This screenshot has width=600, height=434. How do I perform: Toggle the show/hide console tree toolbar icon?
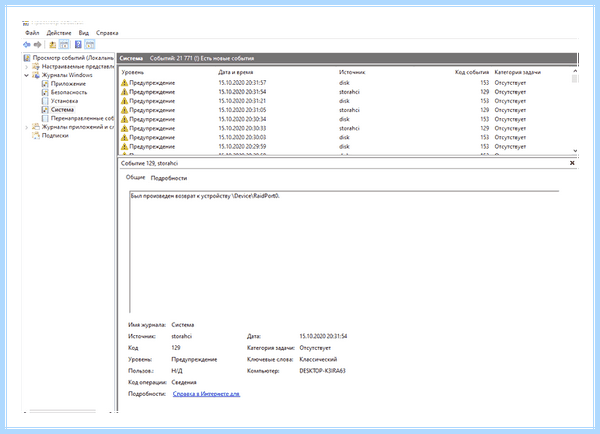coord(64,45)
